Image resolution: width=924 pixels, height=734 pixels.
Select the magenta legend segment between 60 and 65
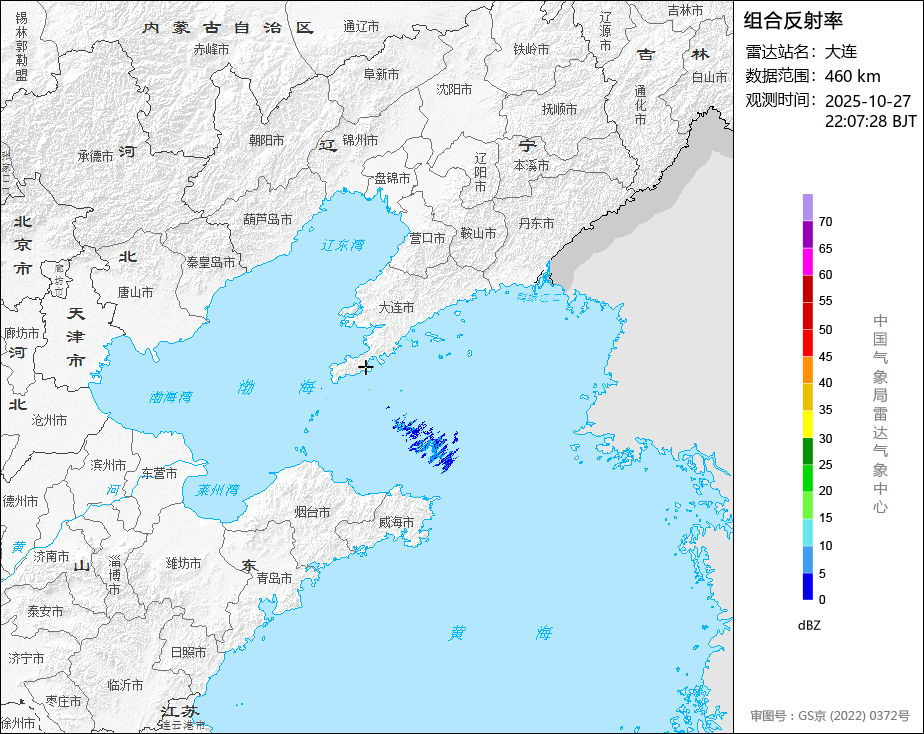(807, 262)
